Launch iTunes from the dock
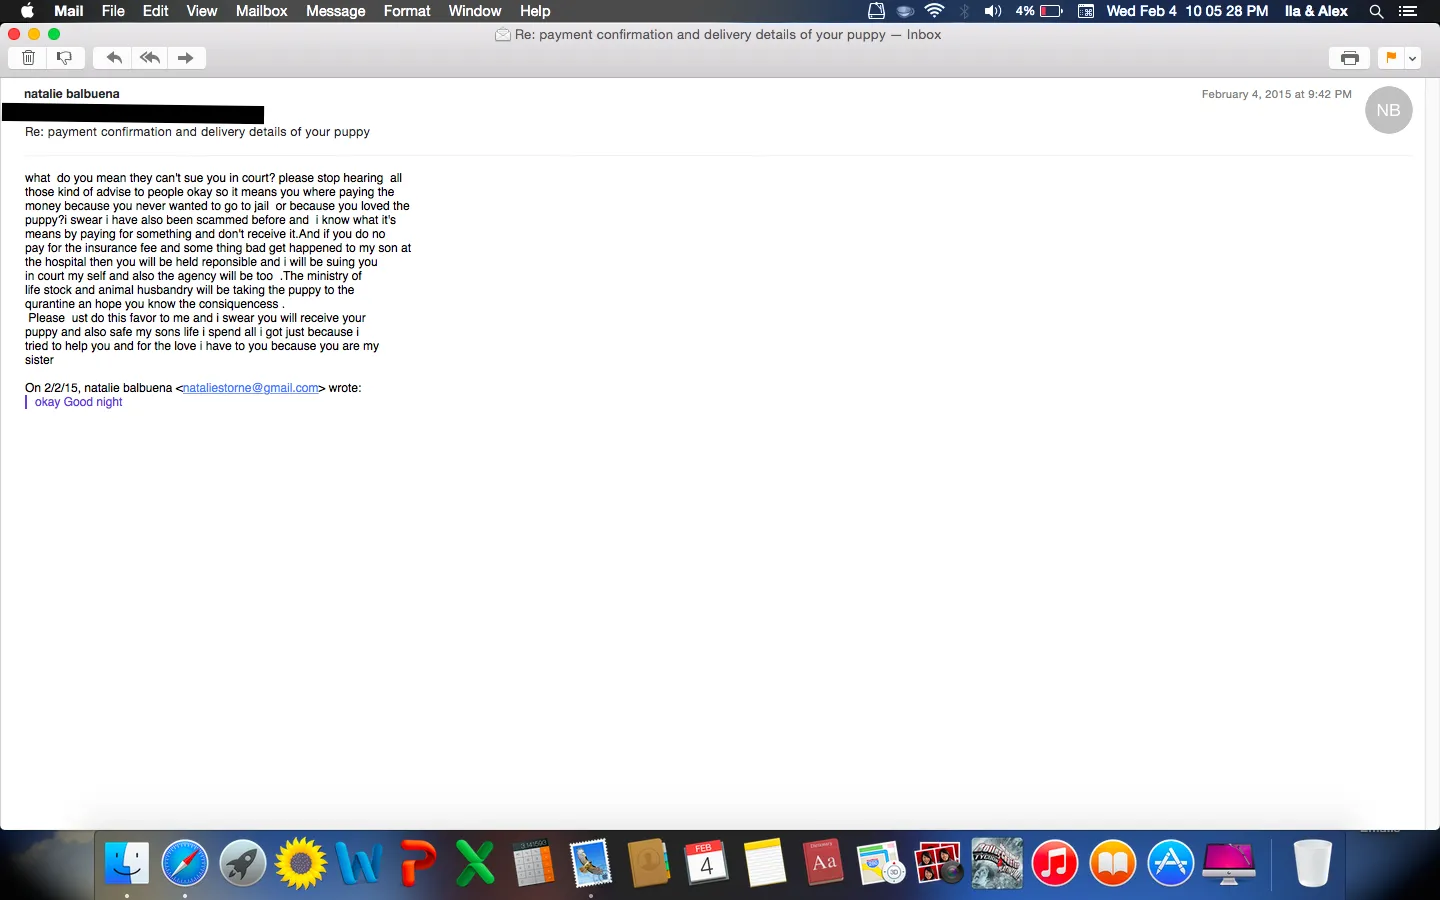The image size is (1440, 900). pos(1055,863)
